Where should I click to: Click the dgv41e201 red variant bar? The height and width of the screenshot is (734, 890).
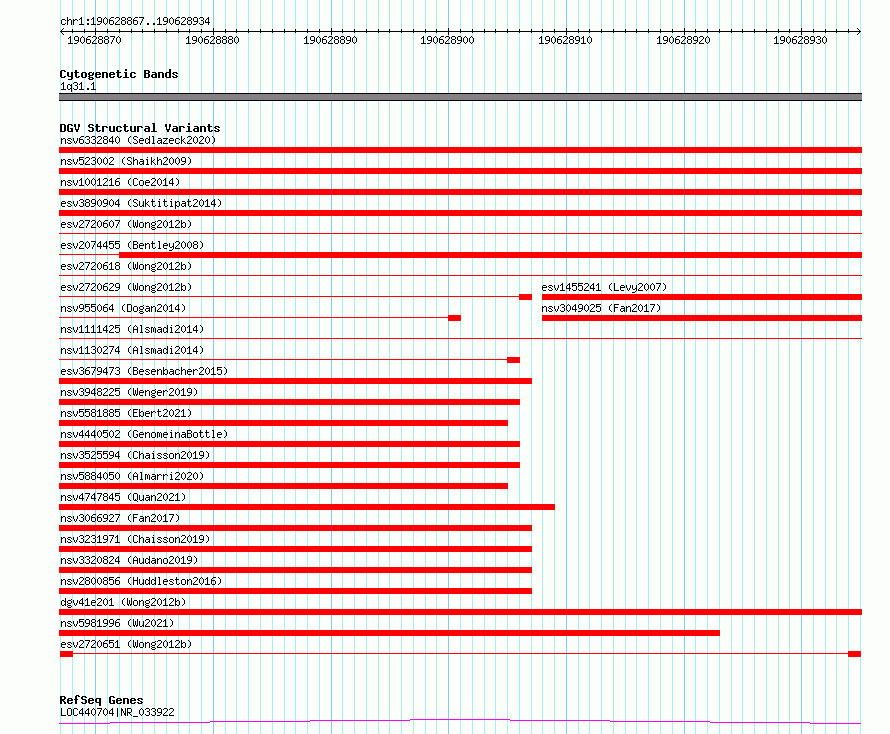(460, 612)
